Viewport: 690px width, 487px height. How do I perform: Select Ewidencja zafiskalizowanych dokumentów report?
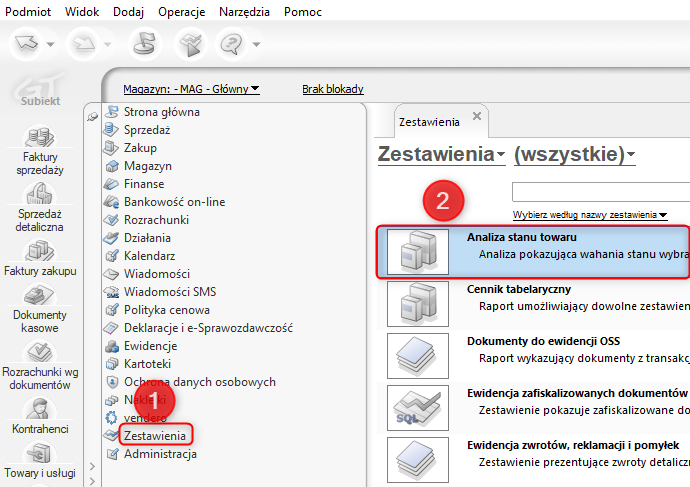pyautogui.click(x=533, y=408)
